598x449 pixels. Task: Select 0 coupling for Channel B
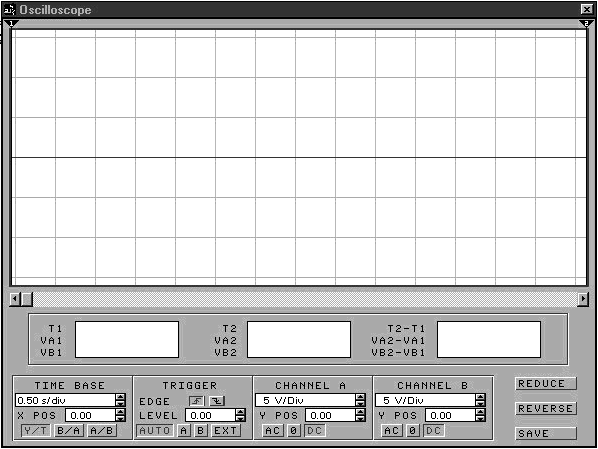(412, 431)
